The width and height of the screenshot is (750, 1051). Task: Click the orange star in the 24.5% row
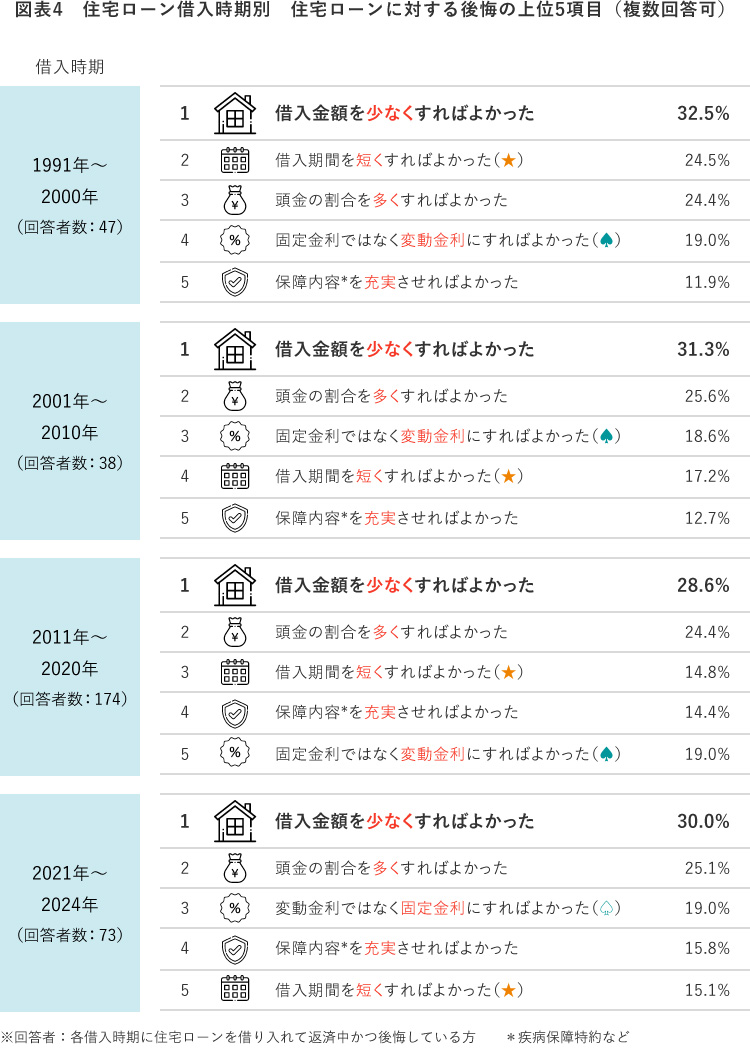tap(509, 160)
